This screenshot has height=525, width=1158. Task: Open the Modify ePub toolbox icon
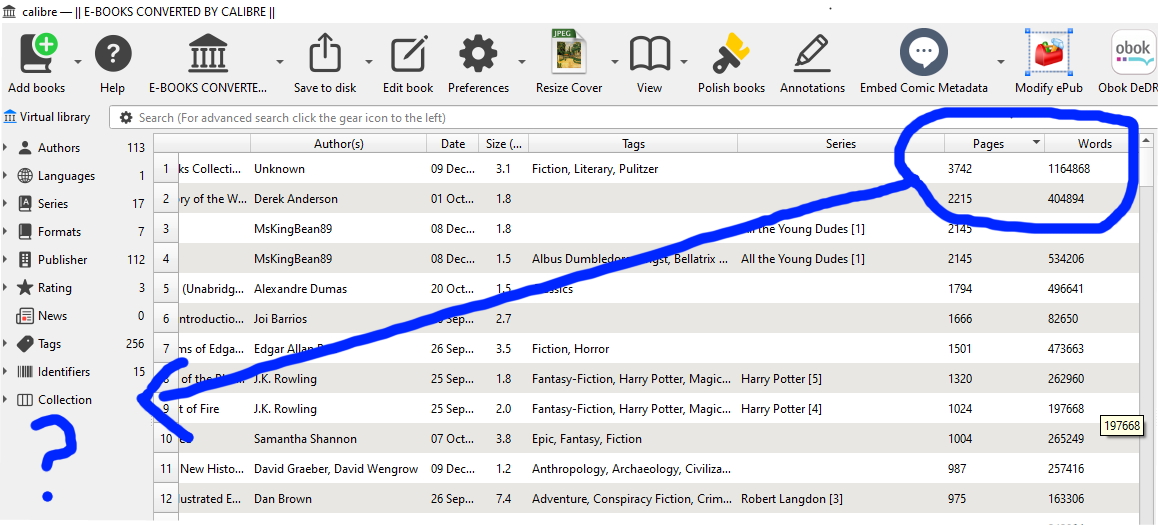pyautogui.click(x=1049, y=53)
